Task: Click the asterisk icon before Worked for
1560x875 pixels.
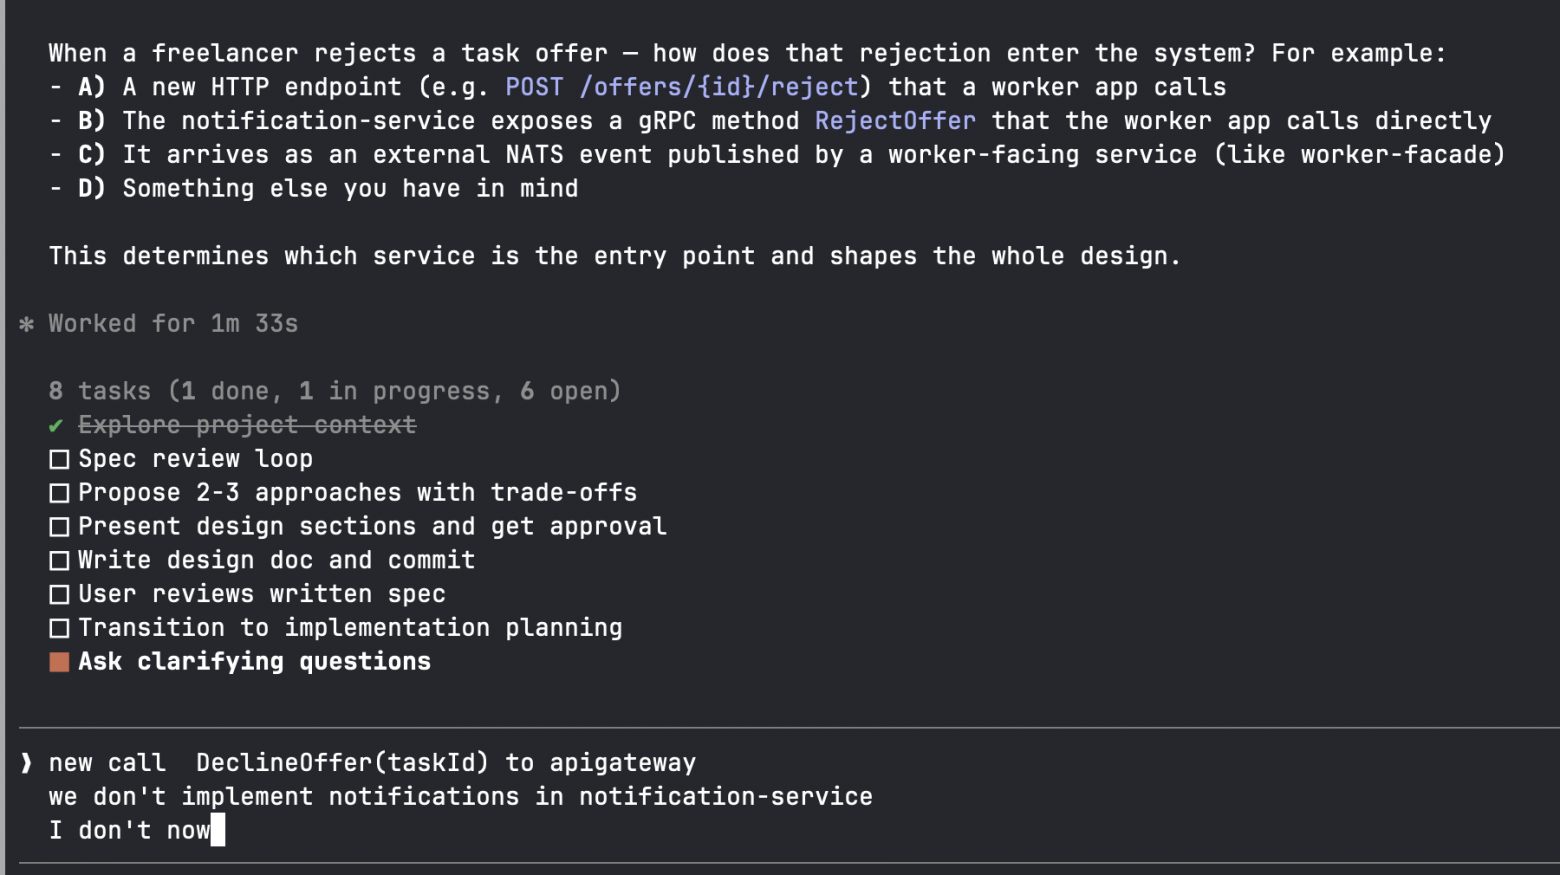Action: 27,324
